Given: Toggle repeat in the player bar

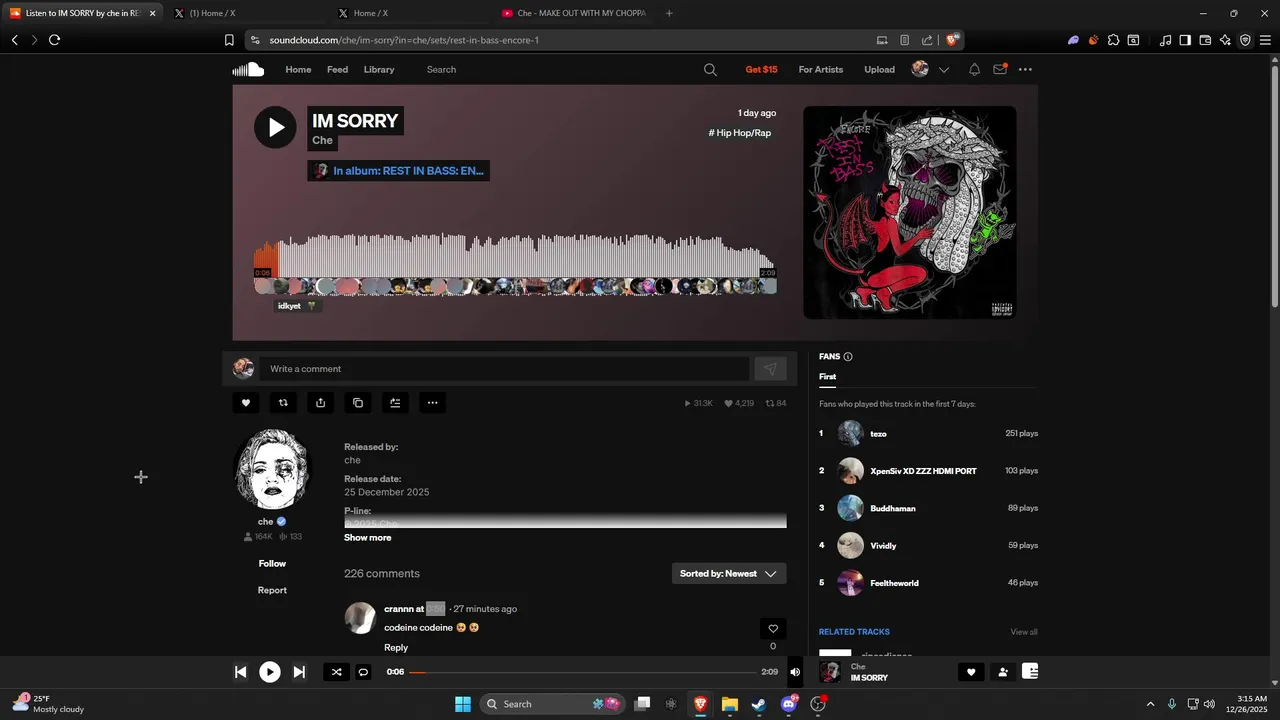Looking at the screenshot, I should click(364, 672).
